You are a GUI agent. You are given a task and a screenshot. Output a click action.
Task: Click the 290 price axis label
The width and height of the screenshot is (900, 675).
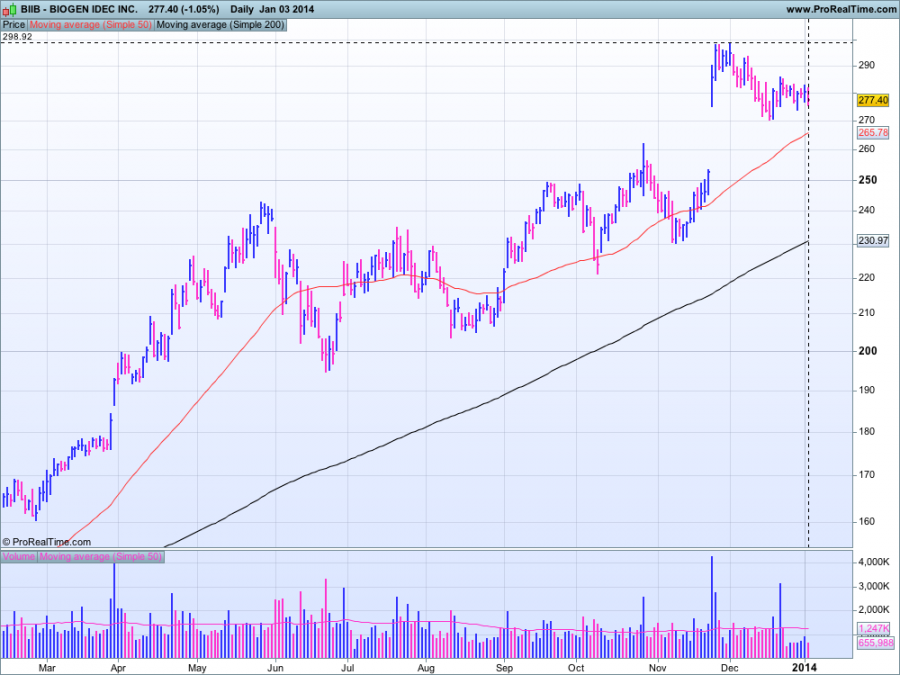pos(867,65)
